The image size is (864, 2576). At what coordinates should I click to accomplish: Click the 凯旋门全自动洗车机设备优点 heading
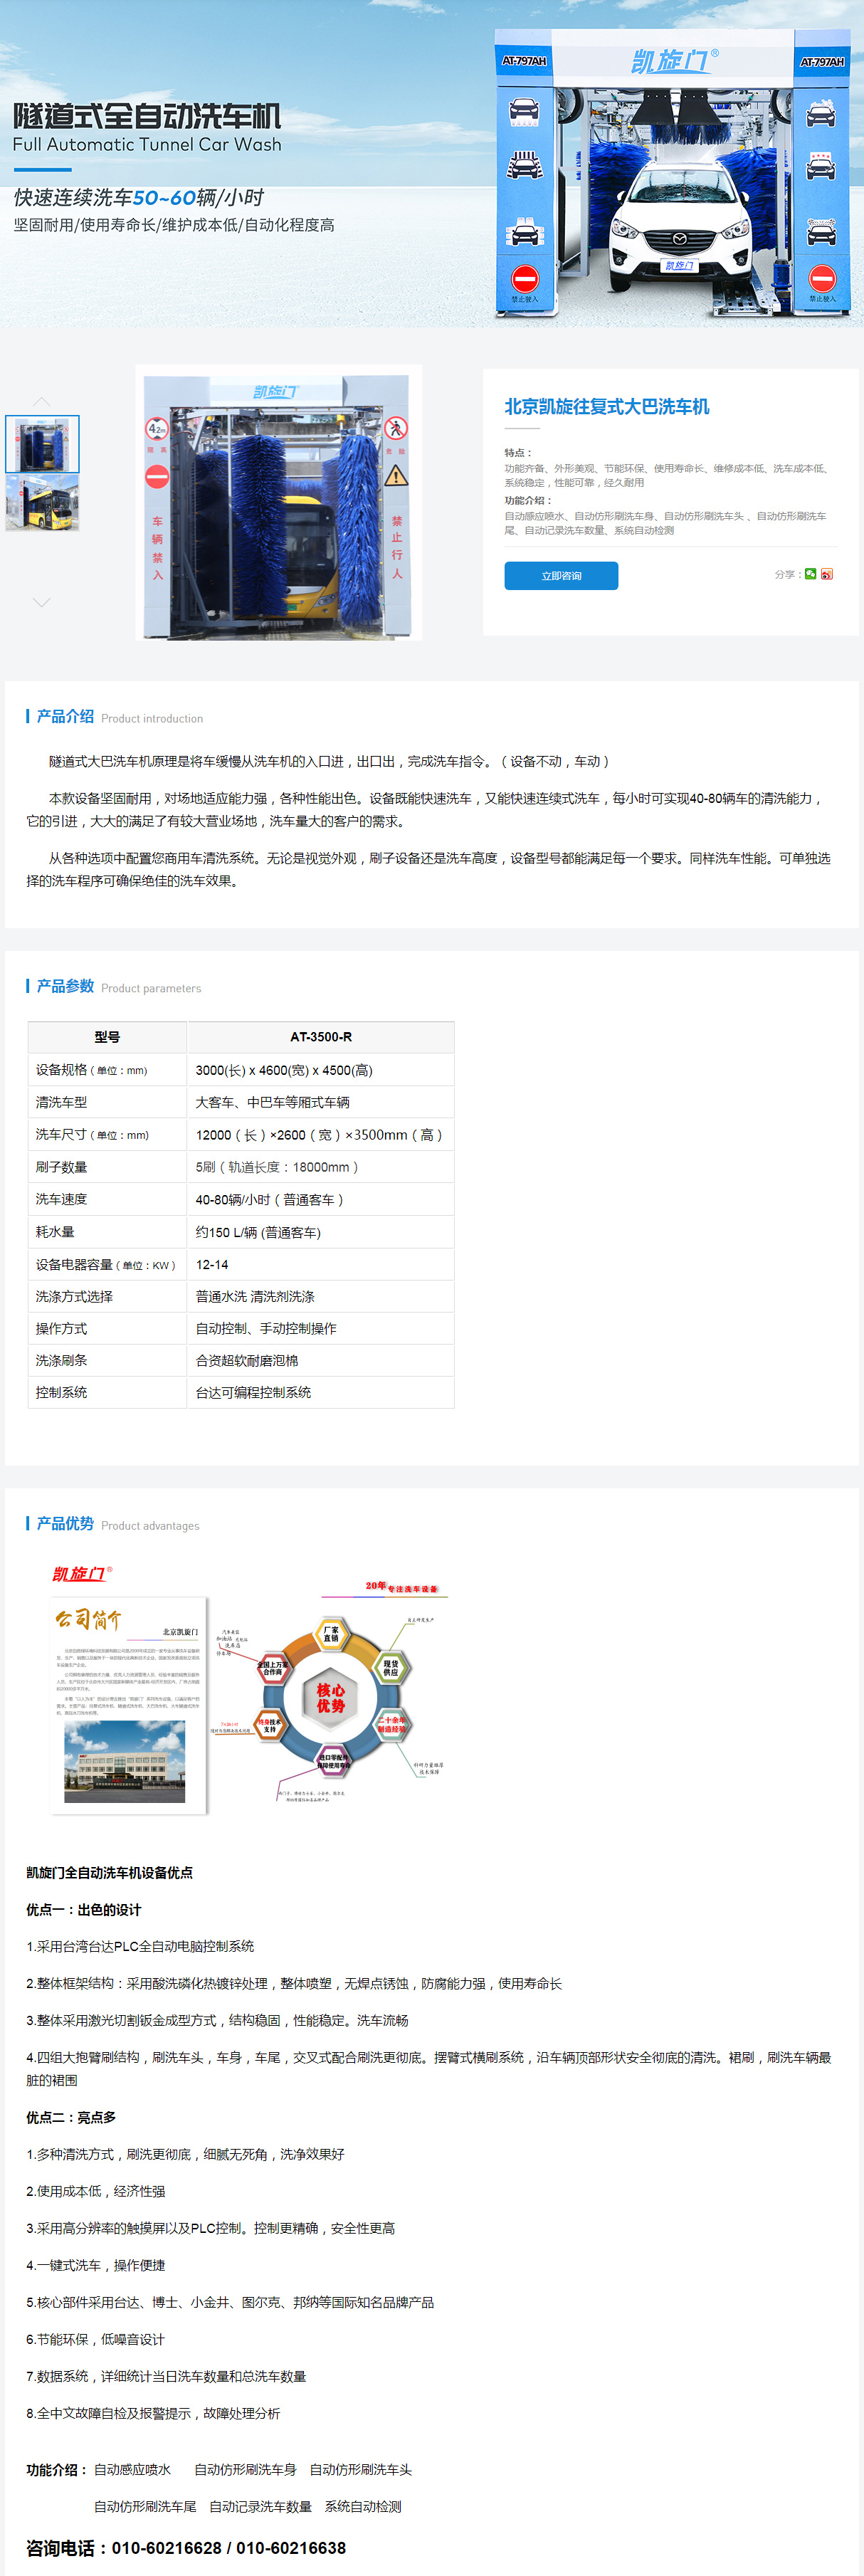109,1872
